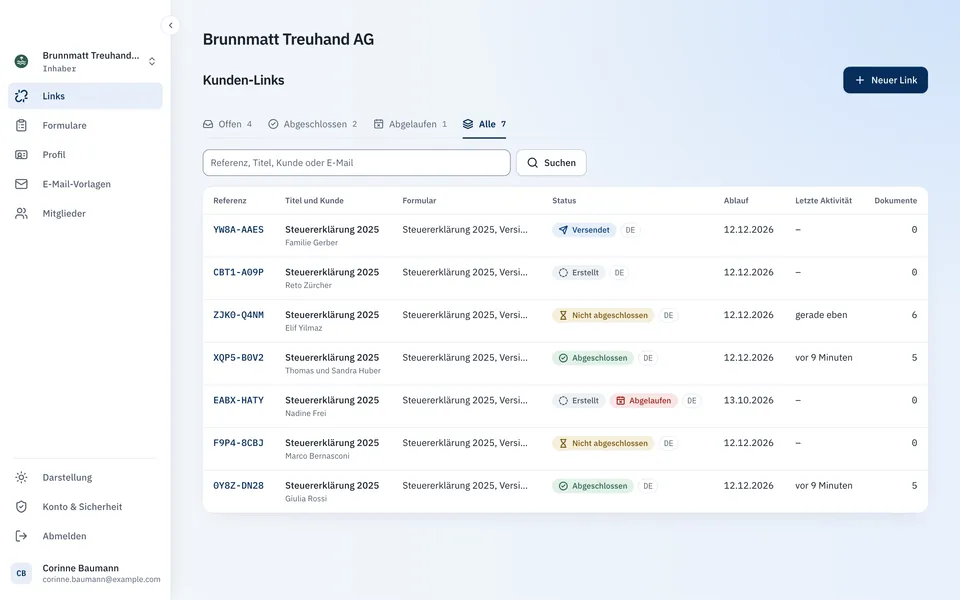Switch to the Alle tab

pyautogui.click(x=484, y=124)
